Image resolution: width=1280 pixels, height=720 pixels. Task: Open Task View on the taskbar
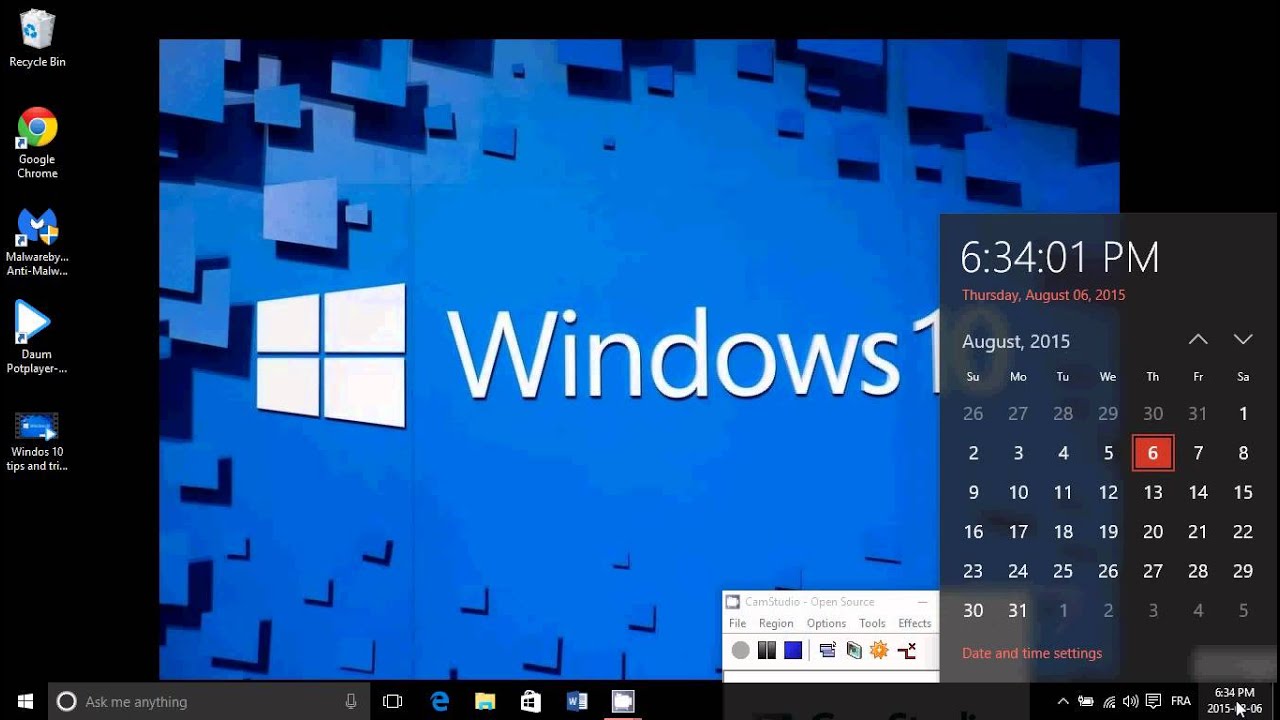393,701
